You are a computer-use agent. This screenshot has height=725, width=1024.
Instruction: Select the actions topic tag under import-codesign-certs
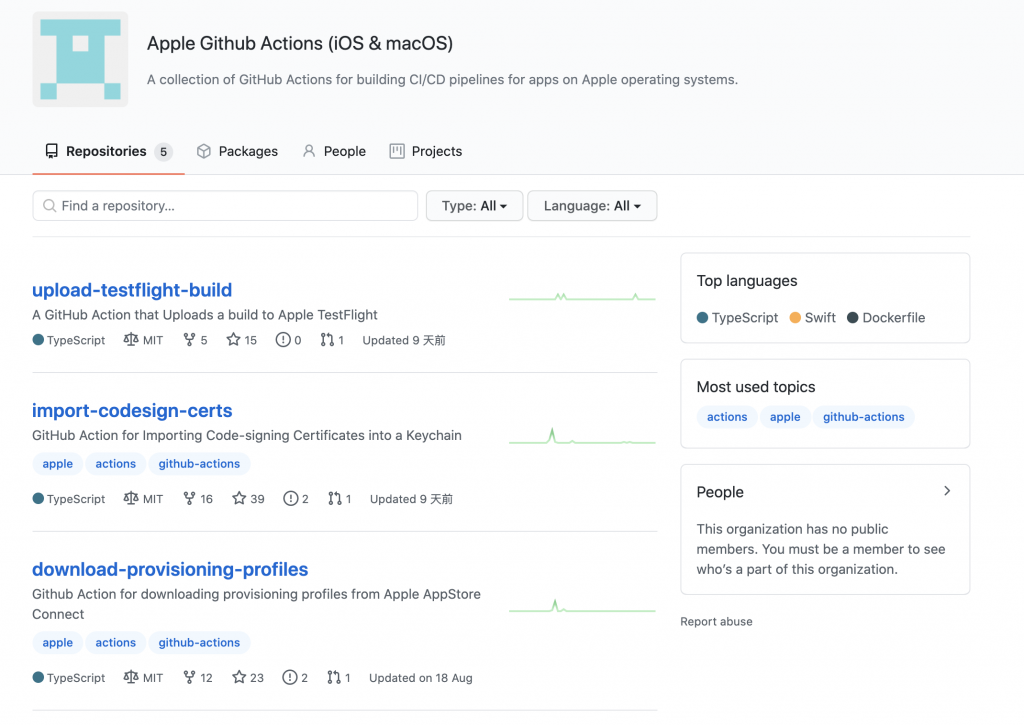[116, 464]
